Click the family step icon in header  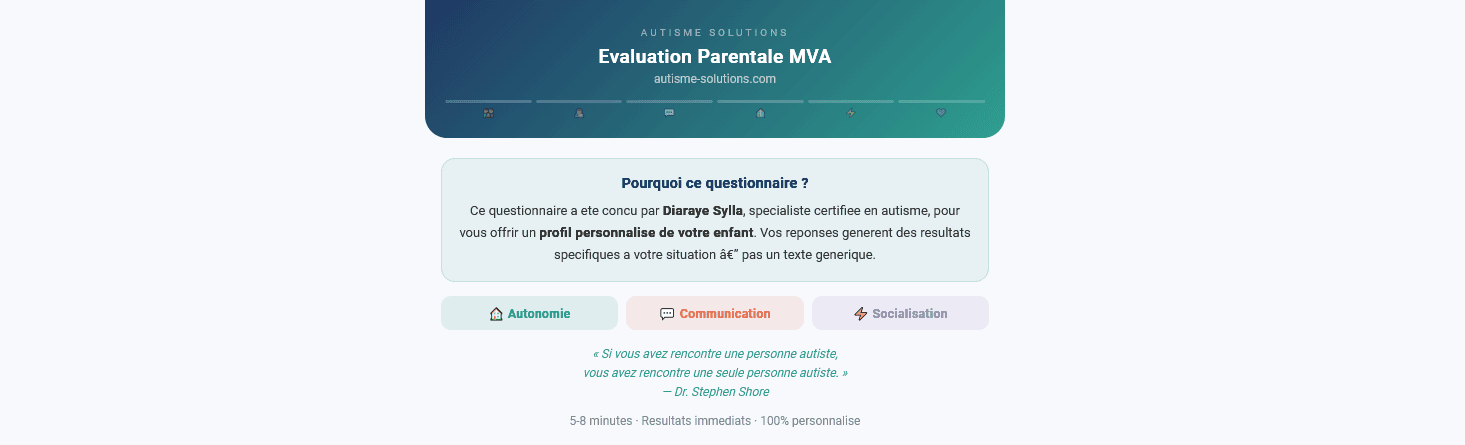coord(488,113)
